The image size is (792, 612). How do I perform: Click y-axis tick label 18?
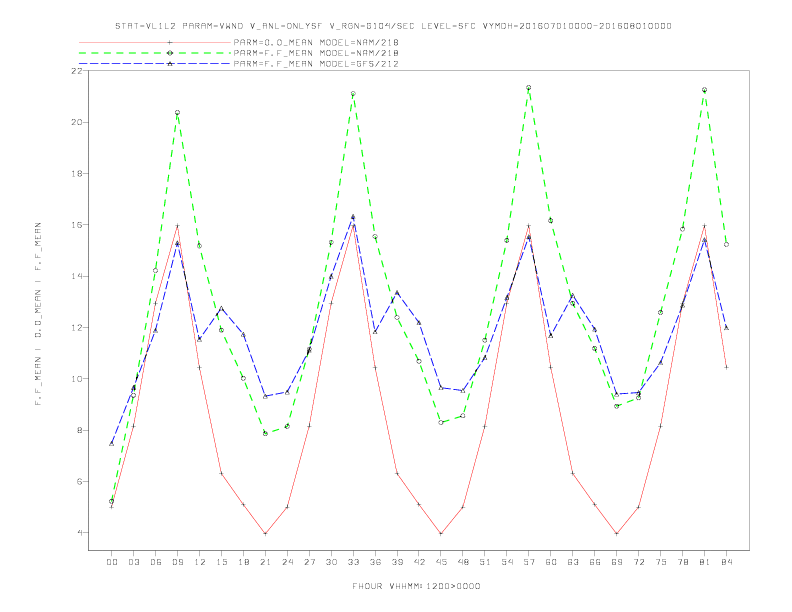click(77, 173)
